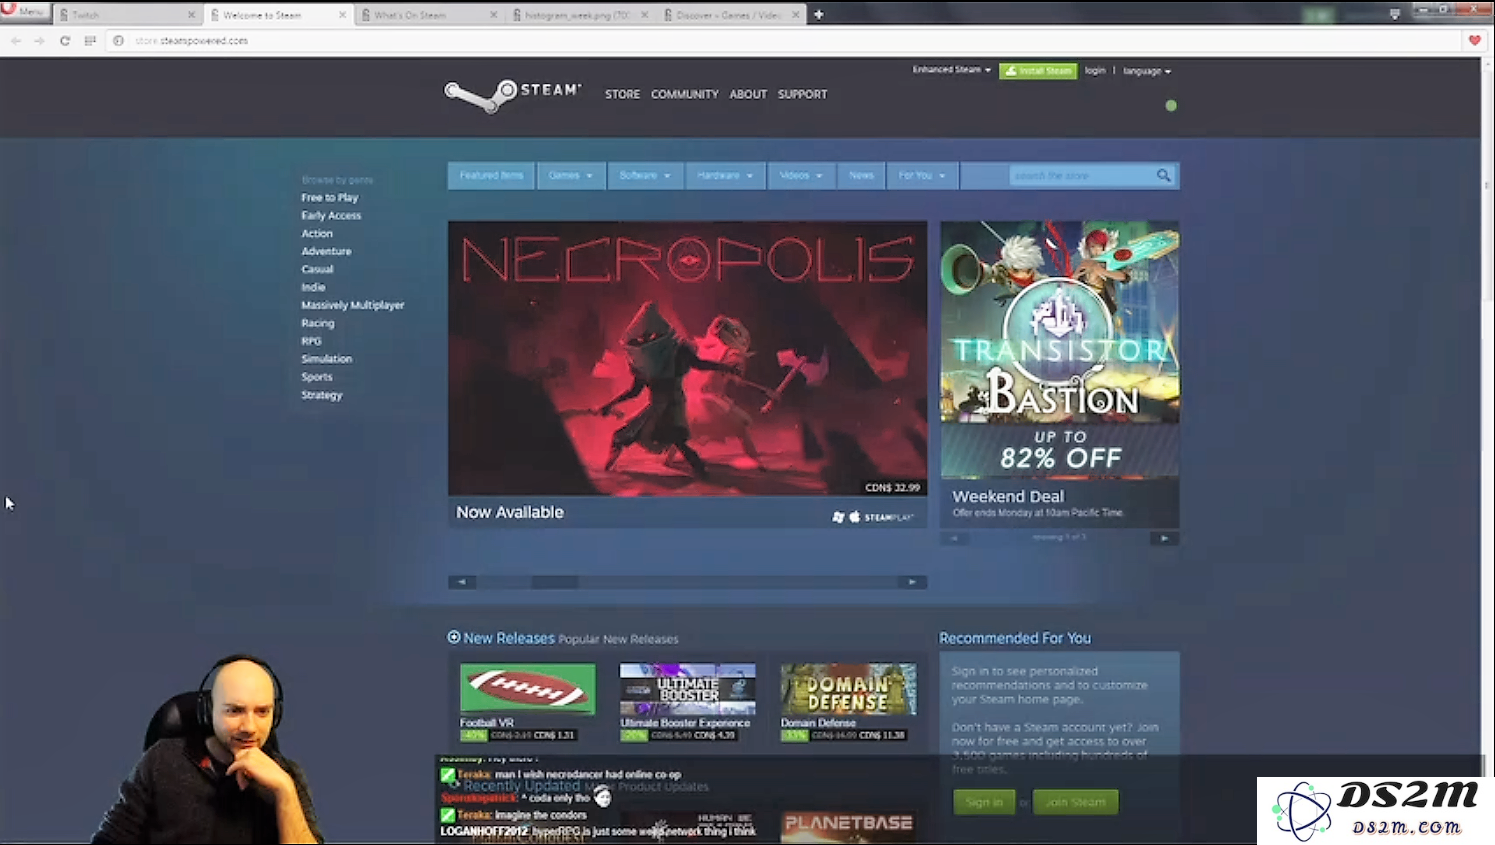Image resolution: width=1495 pixels, height=845 pixels.
Task: Browse the Casual genre
Action: (317, 270)
